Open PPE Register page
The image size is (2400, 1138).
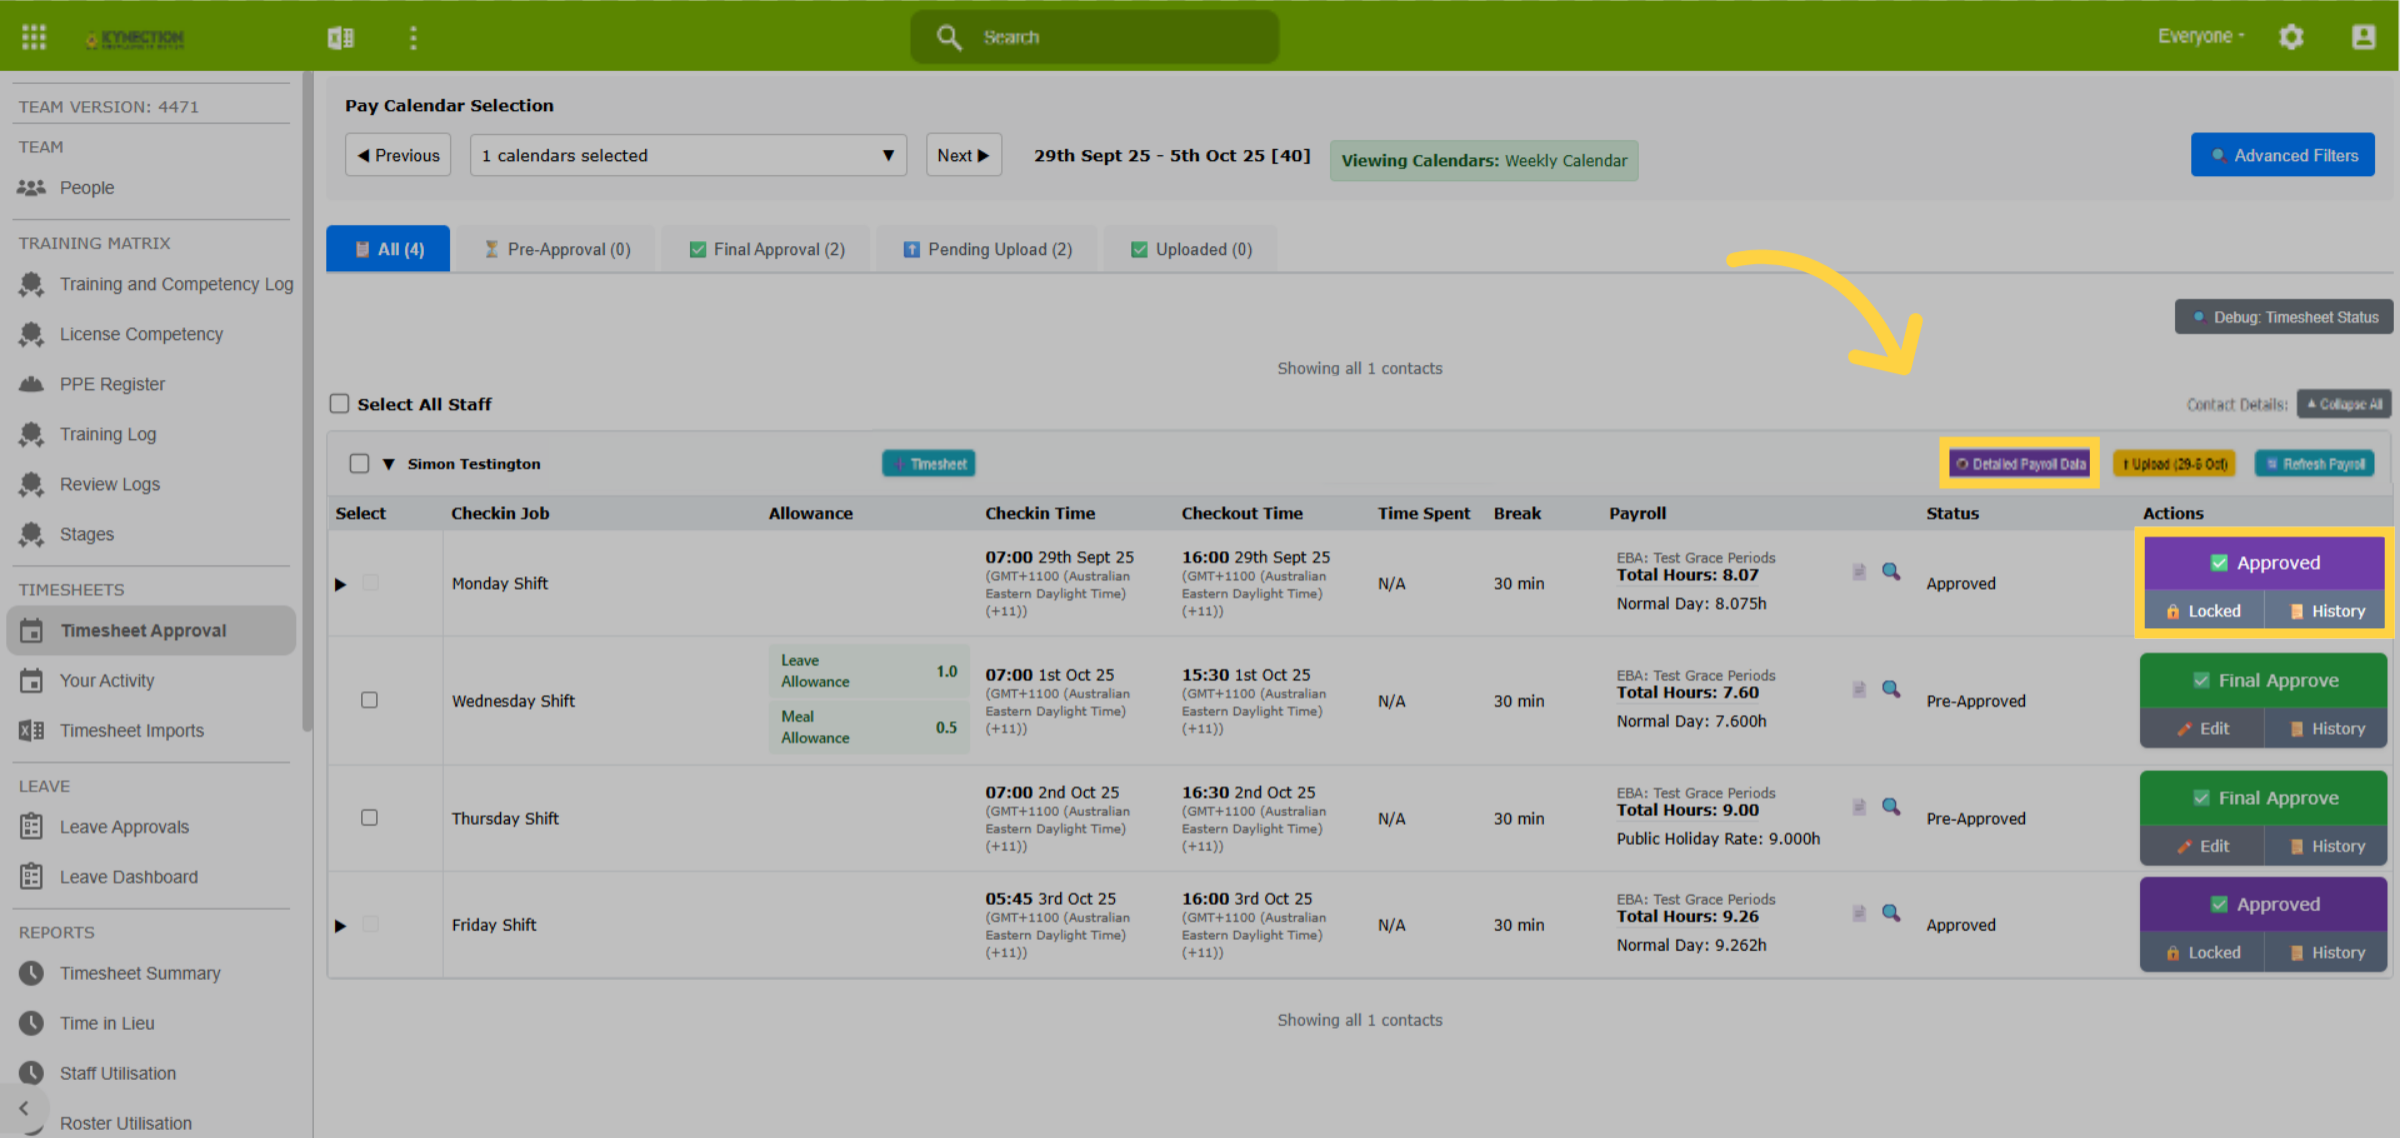click(112, 384)
